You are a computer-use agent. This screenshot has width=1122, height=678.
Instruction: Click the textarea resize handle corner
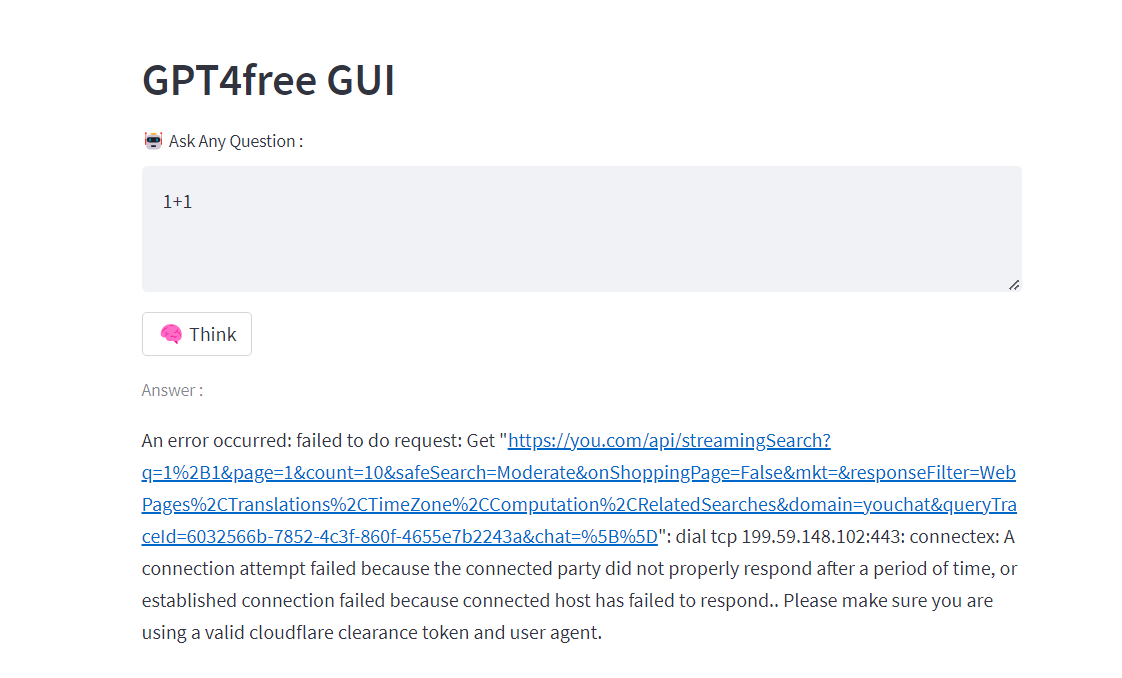click(x=1014, y=285)
